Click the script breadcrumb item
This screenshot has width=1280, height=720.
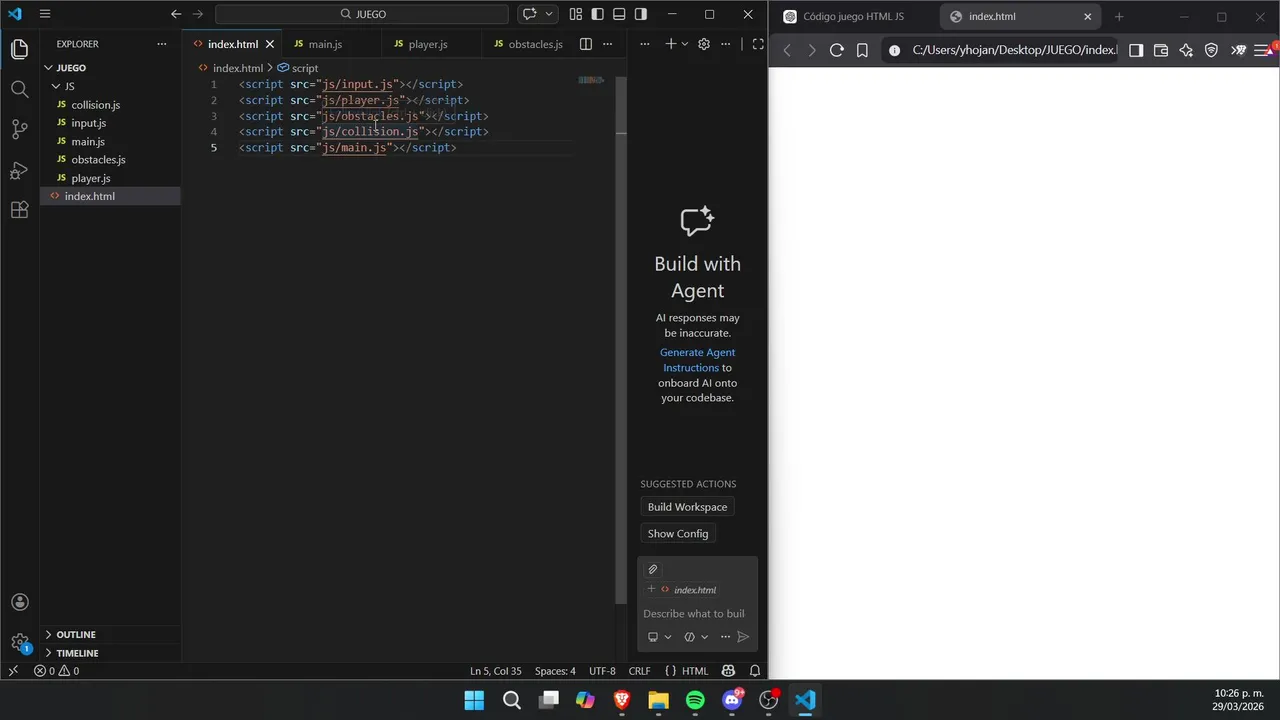point(305,68)
